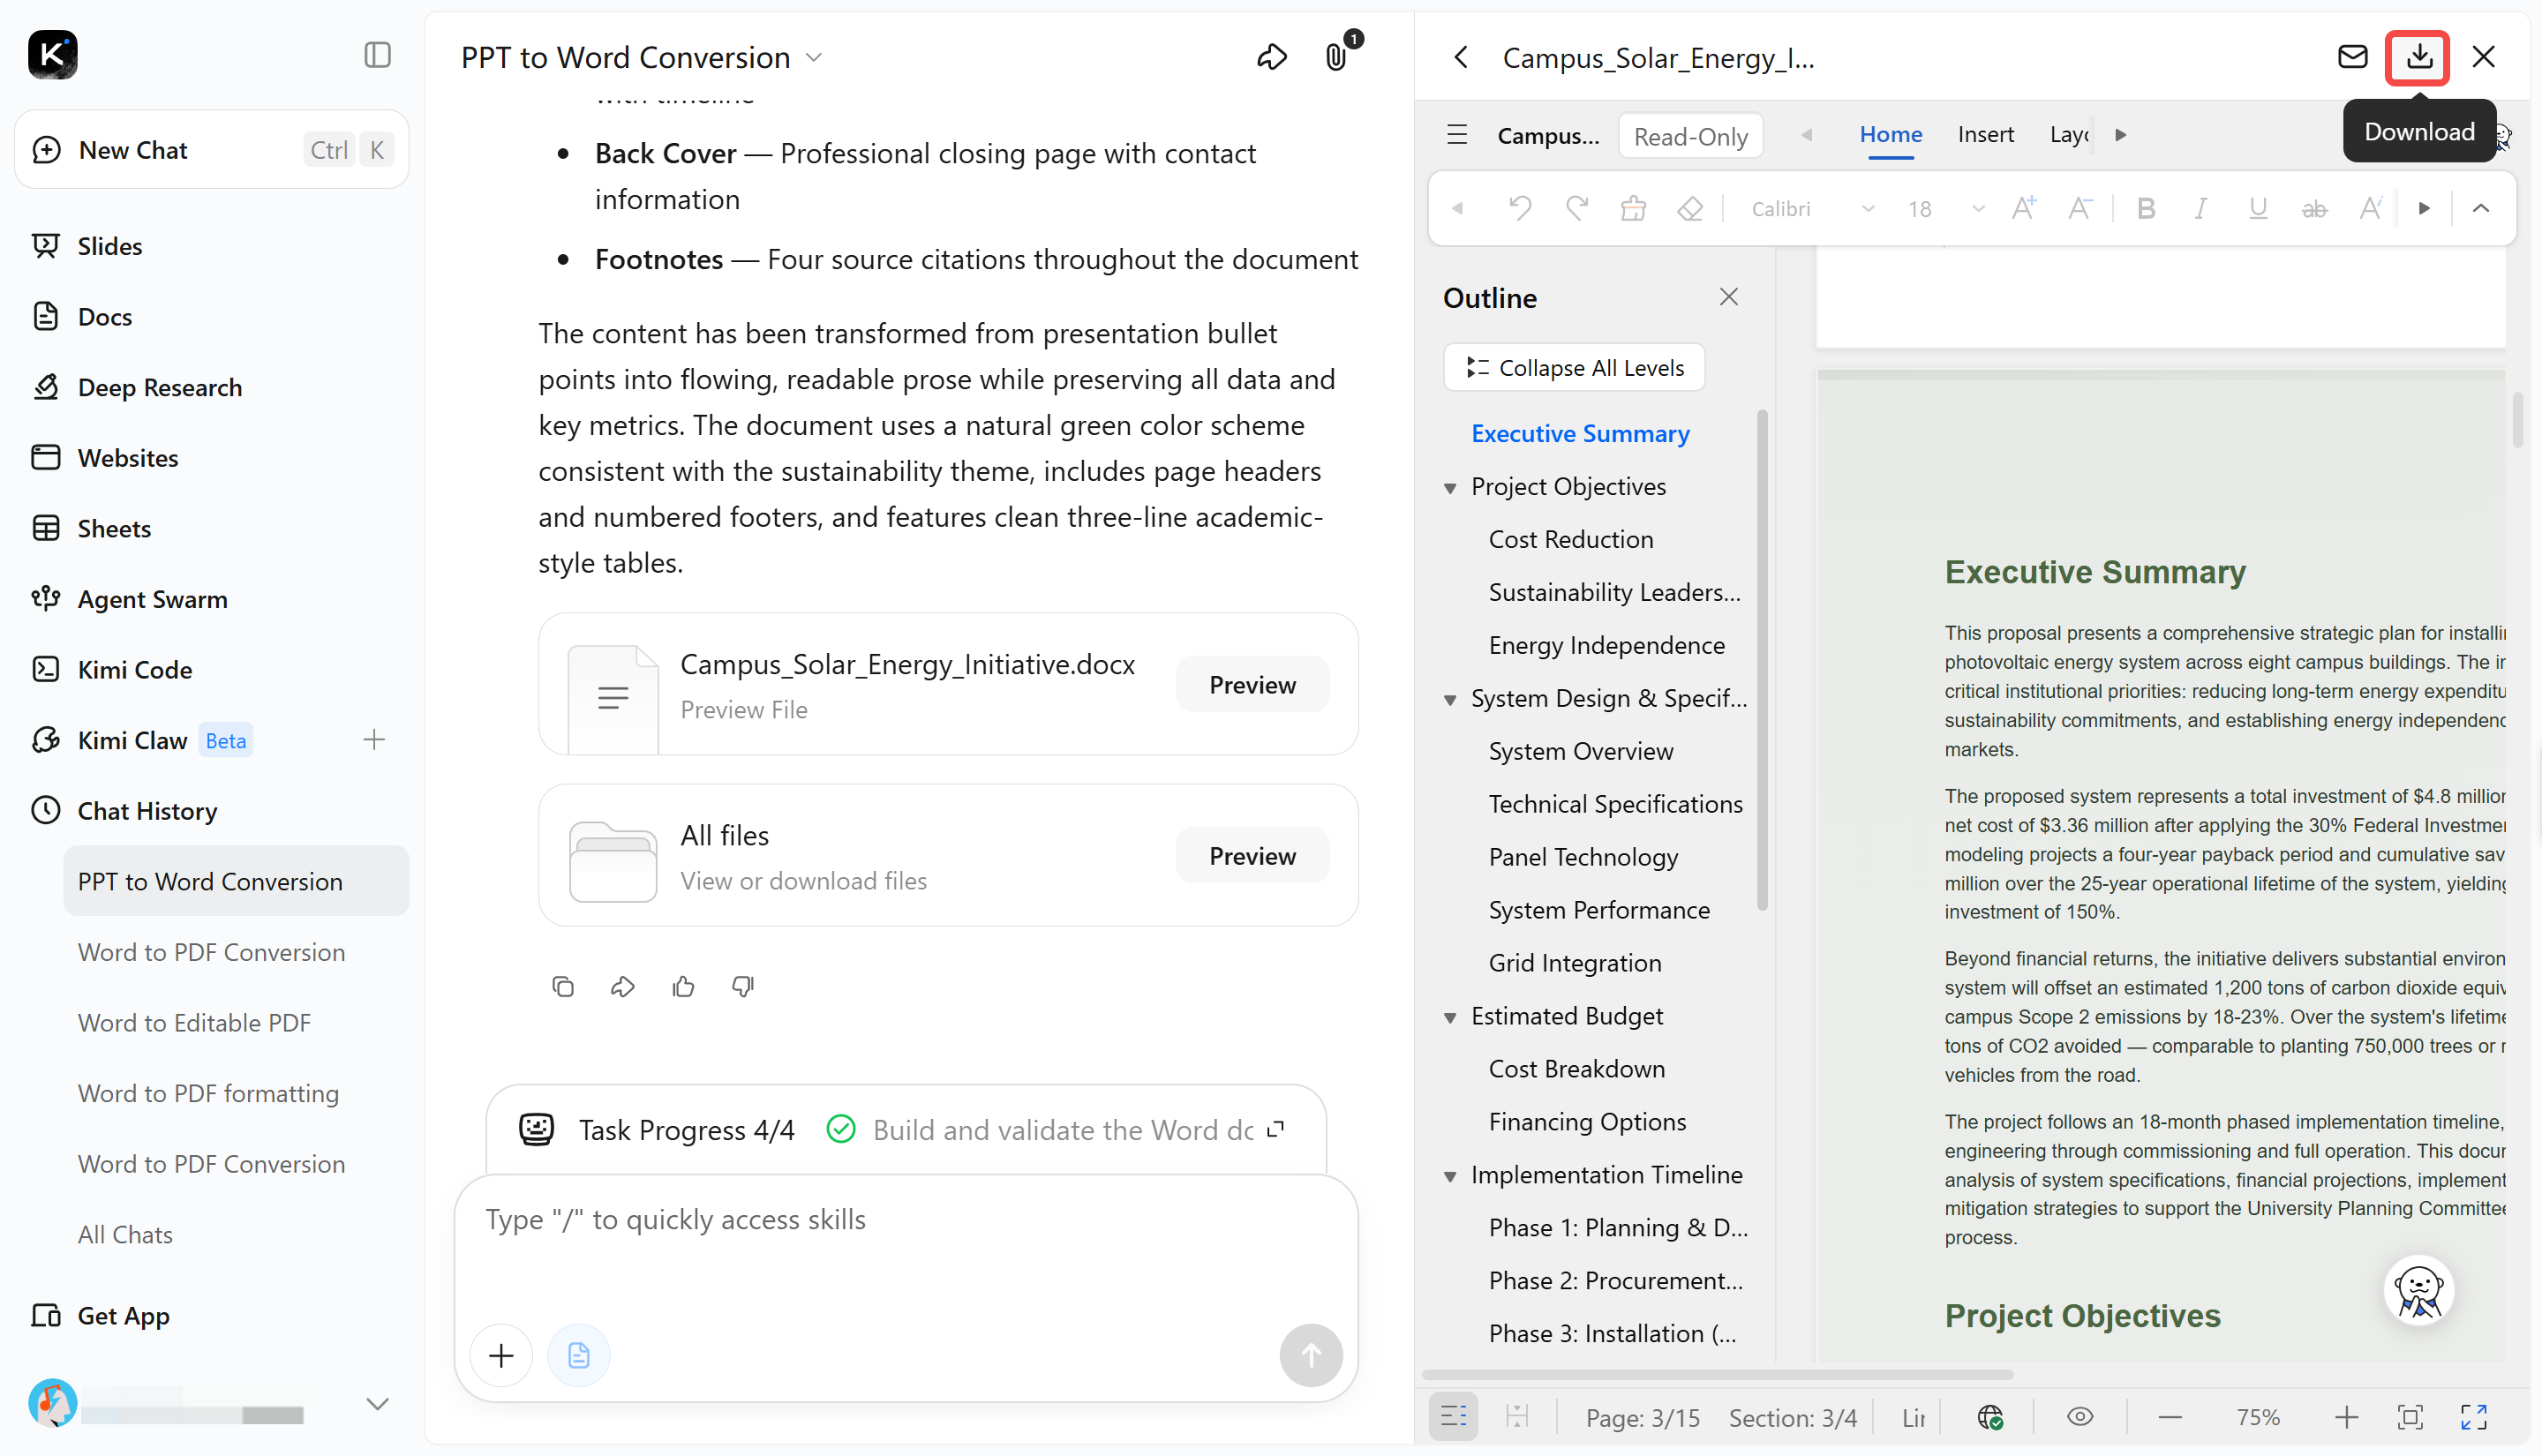Preview the All files folder
This screenshot has height=1456, width=2542.
click(x=1252, y=856)
